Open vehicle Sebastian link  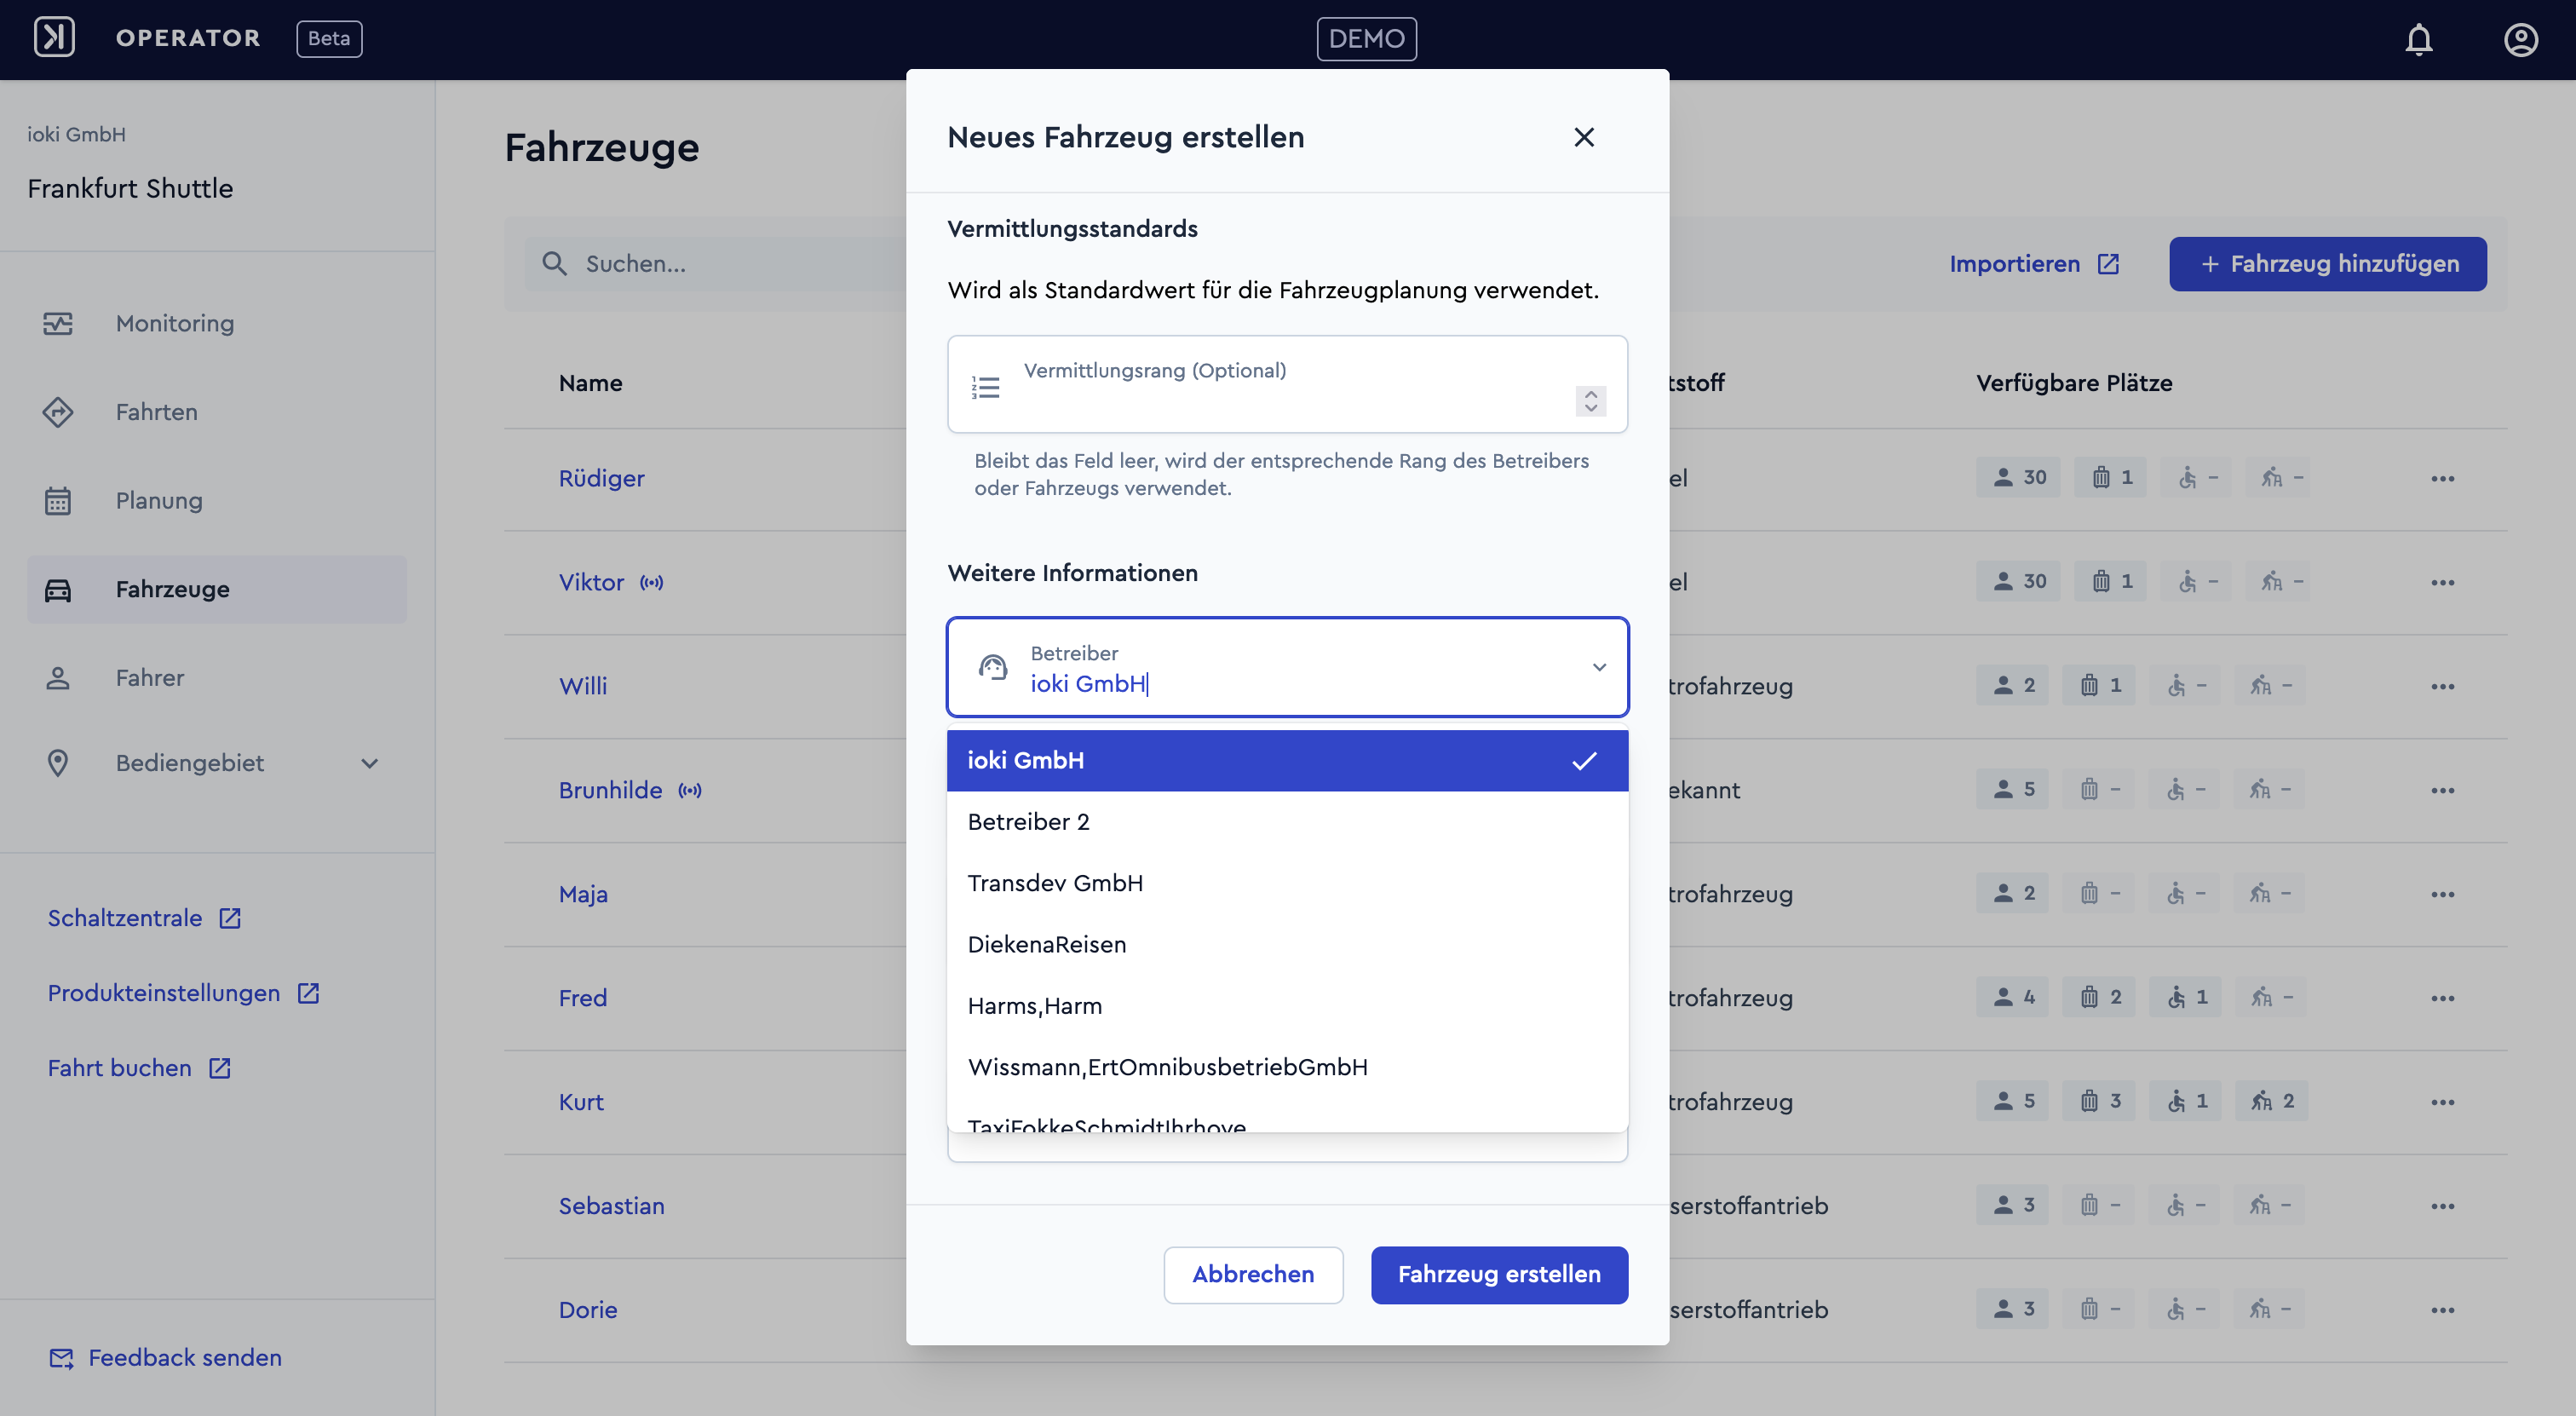coord(611,1206)
